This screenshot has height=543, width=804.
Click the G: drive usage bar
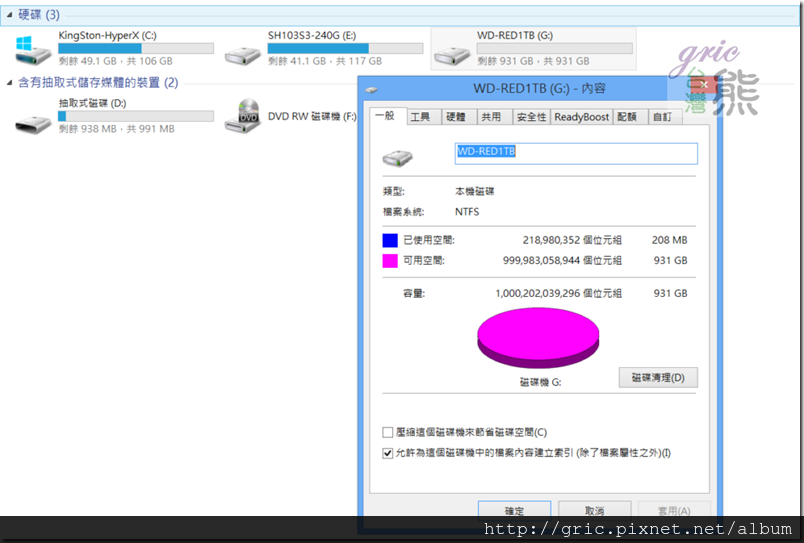tap(554, 48)
